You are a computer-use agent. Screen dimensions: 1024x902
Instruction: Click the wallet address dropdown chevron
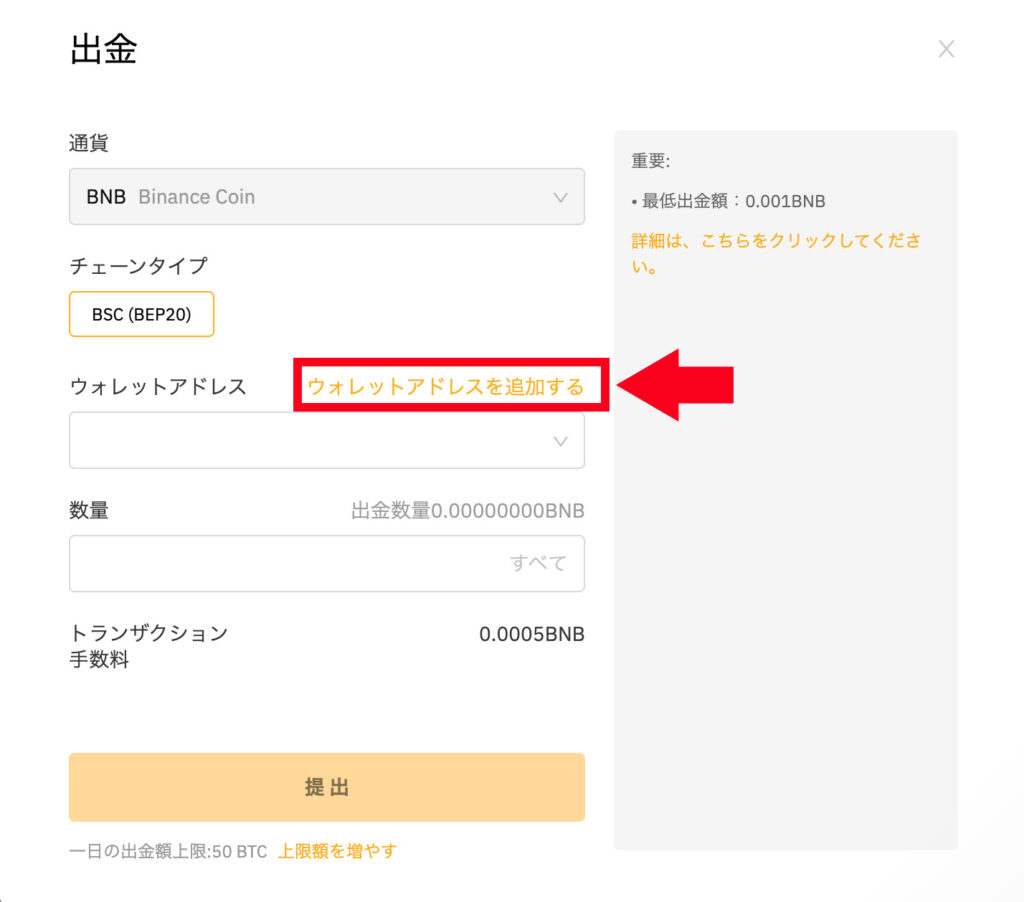[560, 442]
